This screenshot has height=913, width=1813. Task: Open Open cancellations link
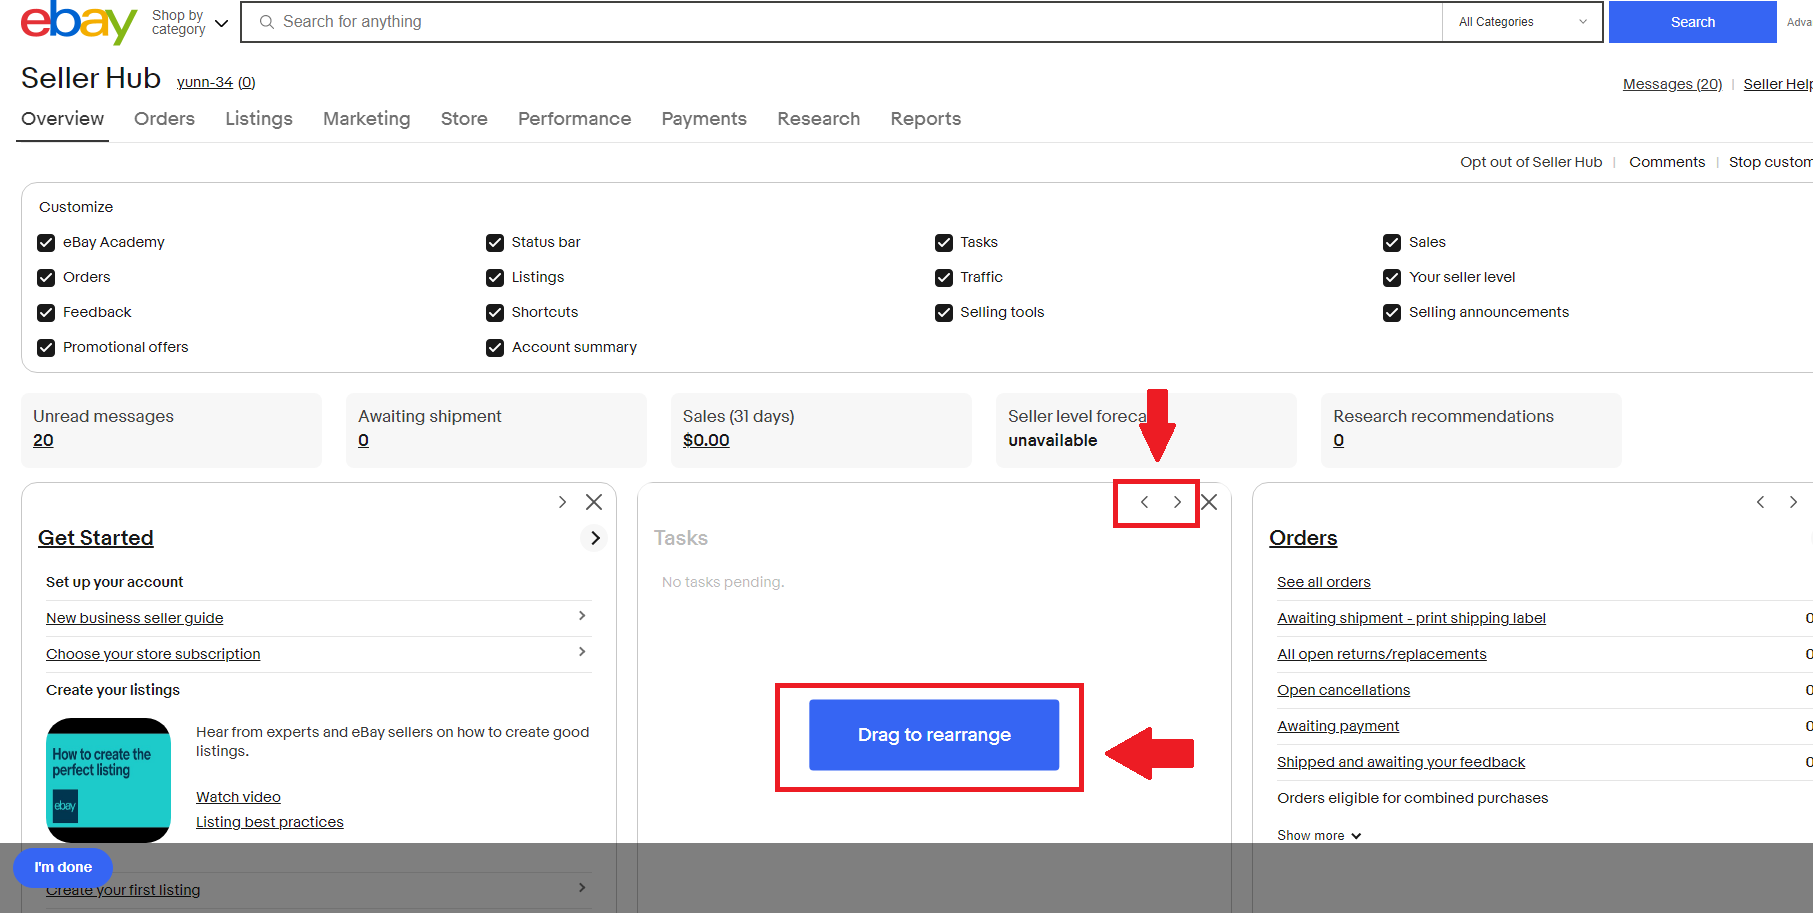tap(1343, 690)
